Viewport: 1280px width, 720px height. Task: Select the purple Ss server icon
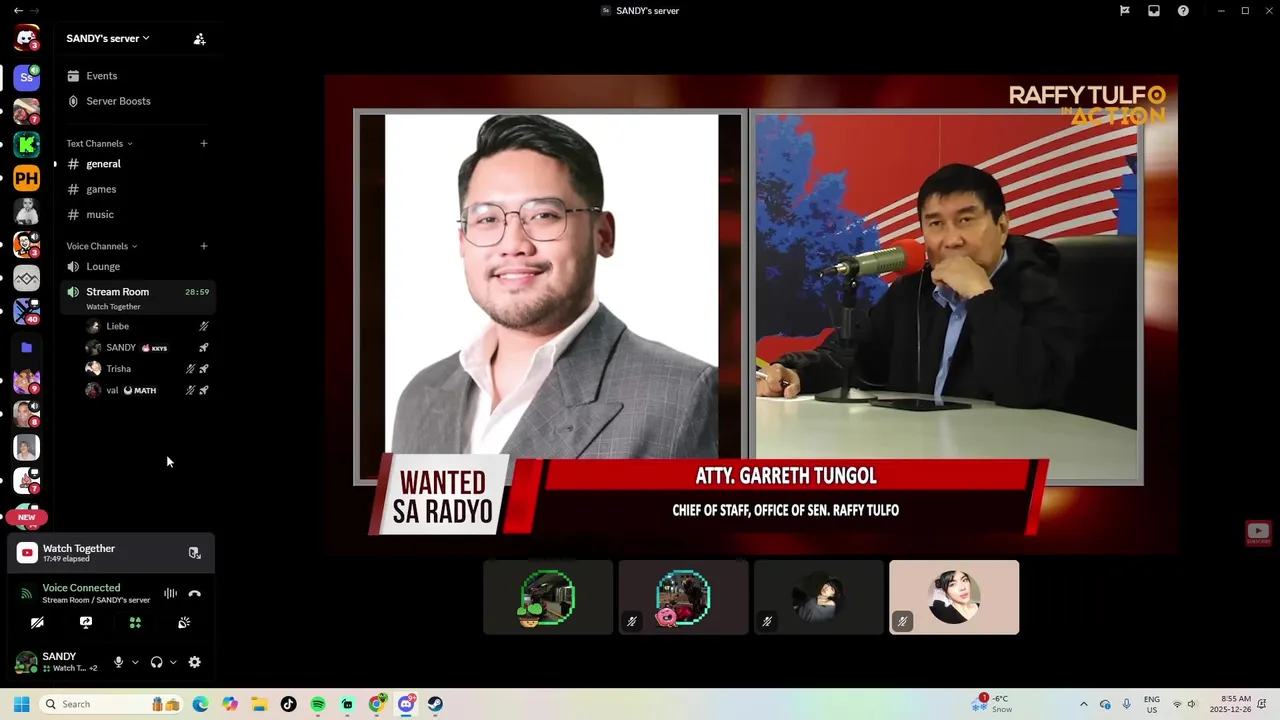(27, 77)
